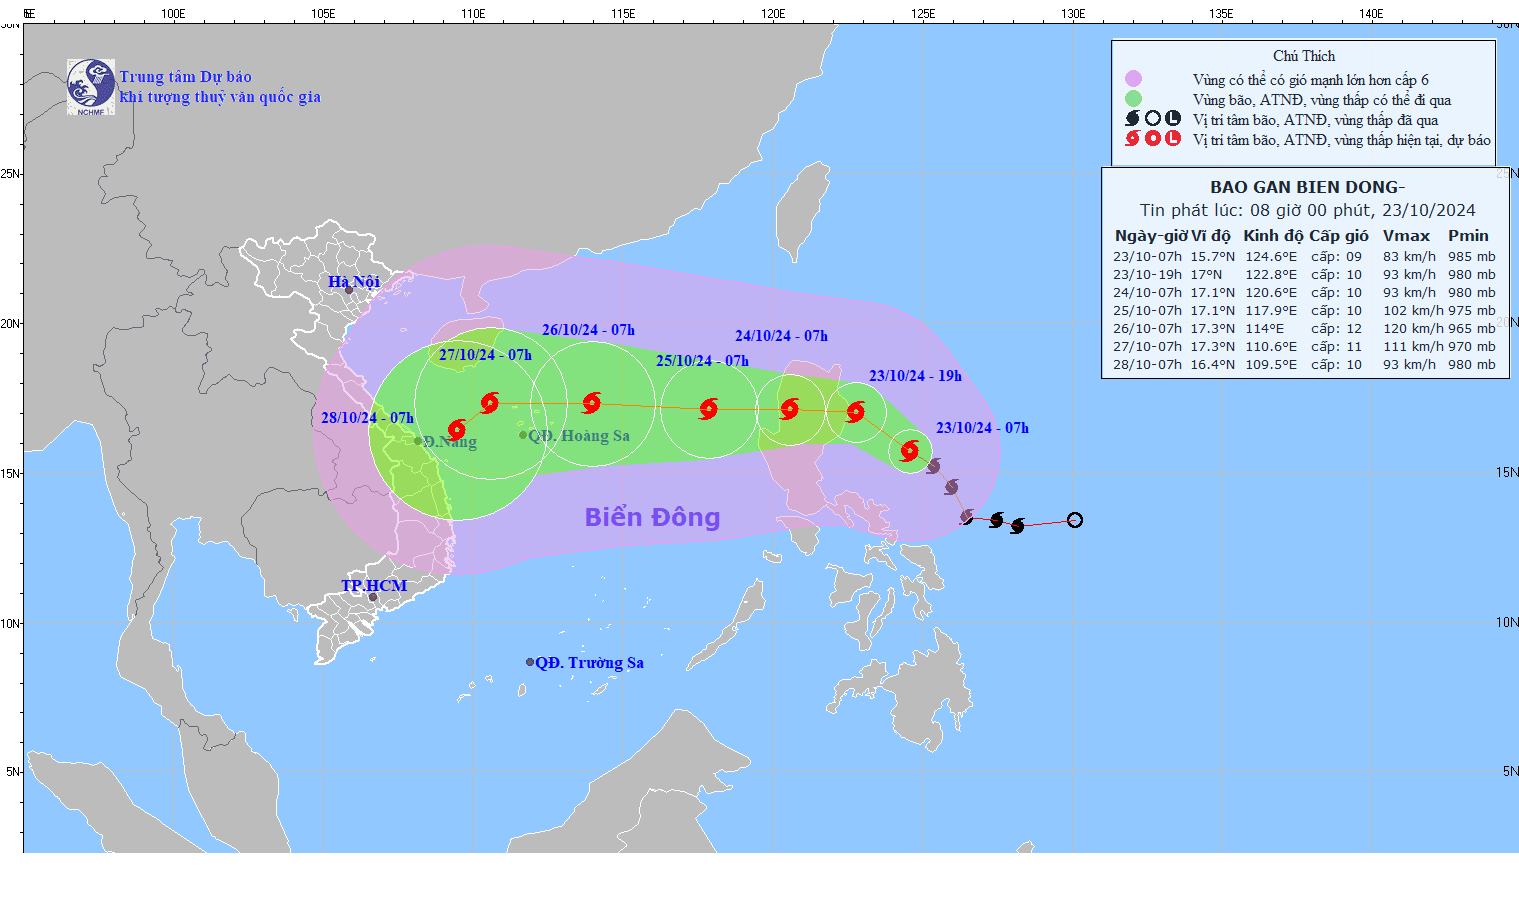Click the '965 mb' pressure value
Screen dimensions: 1519x919
(1472, 329)
